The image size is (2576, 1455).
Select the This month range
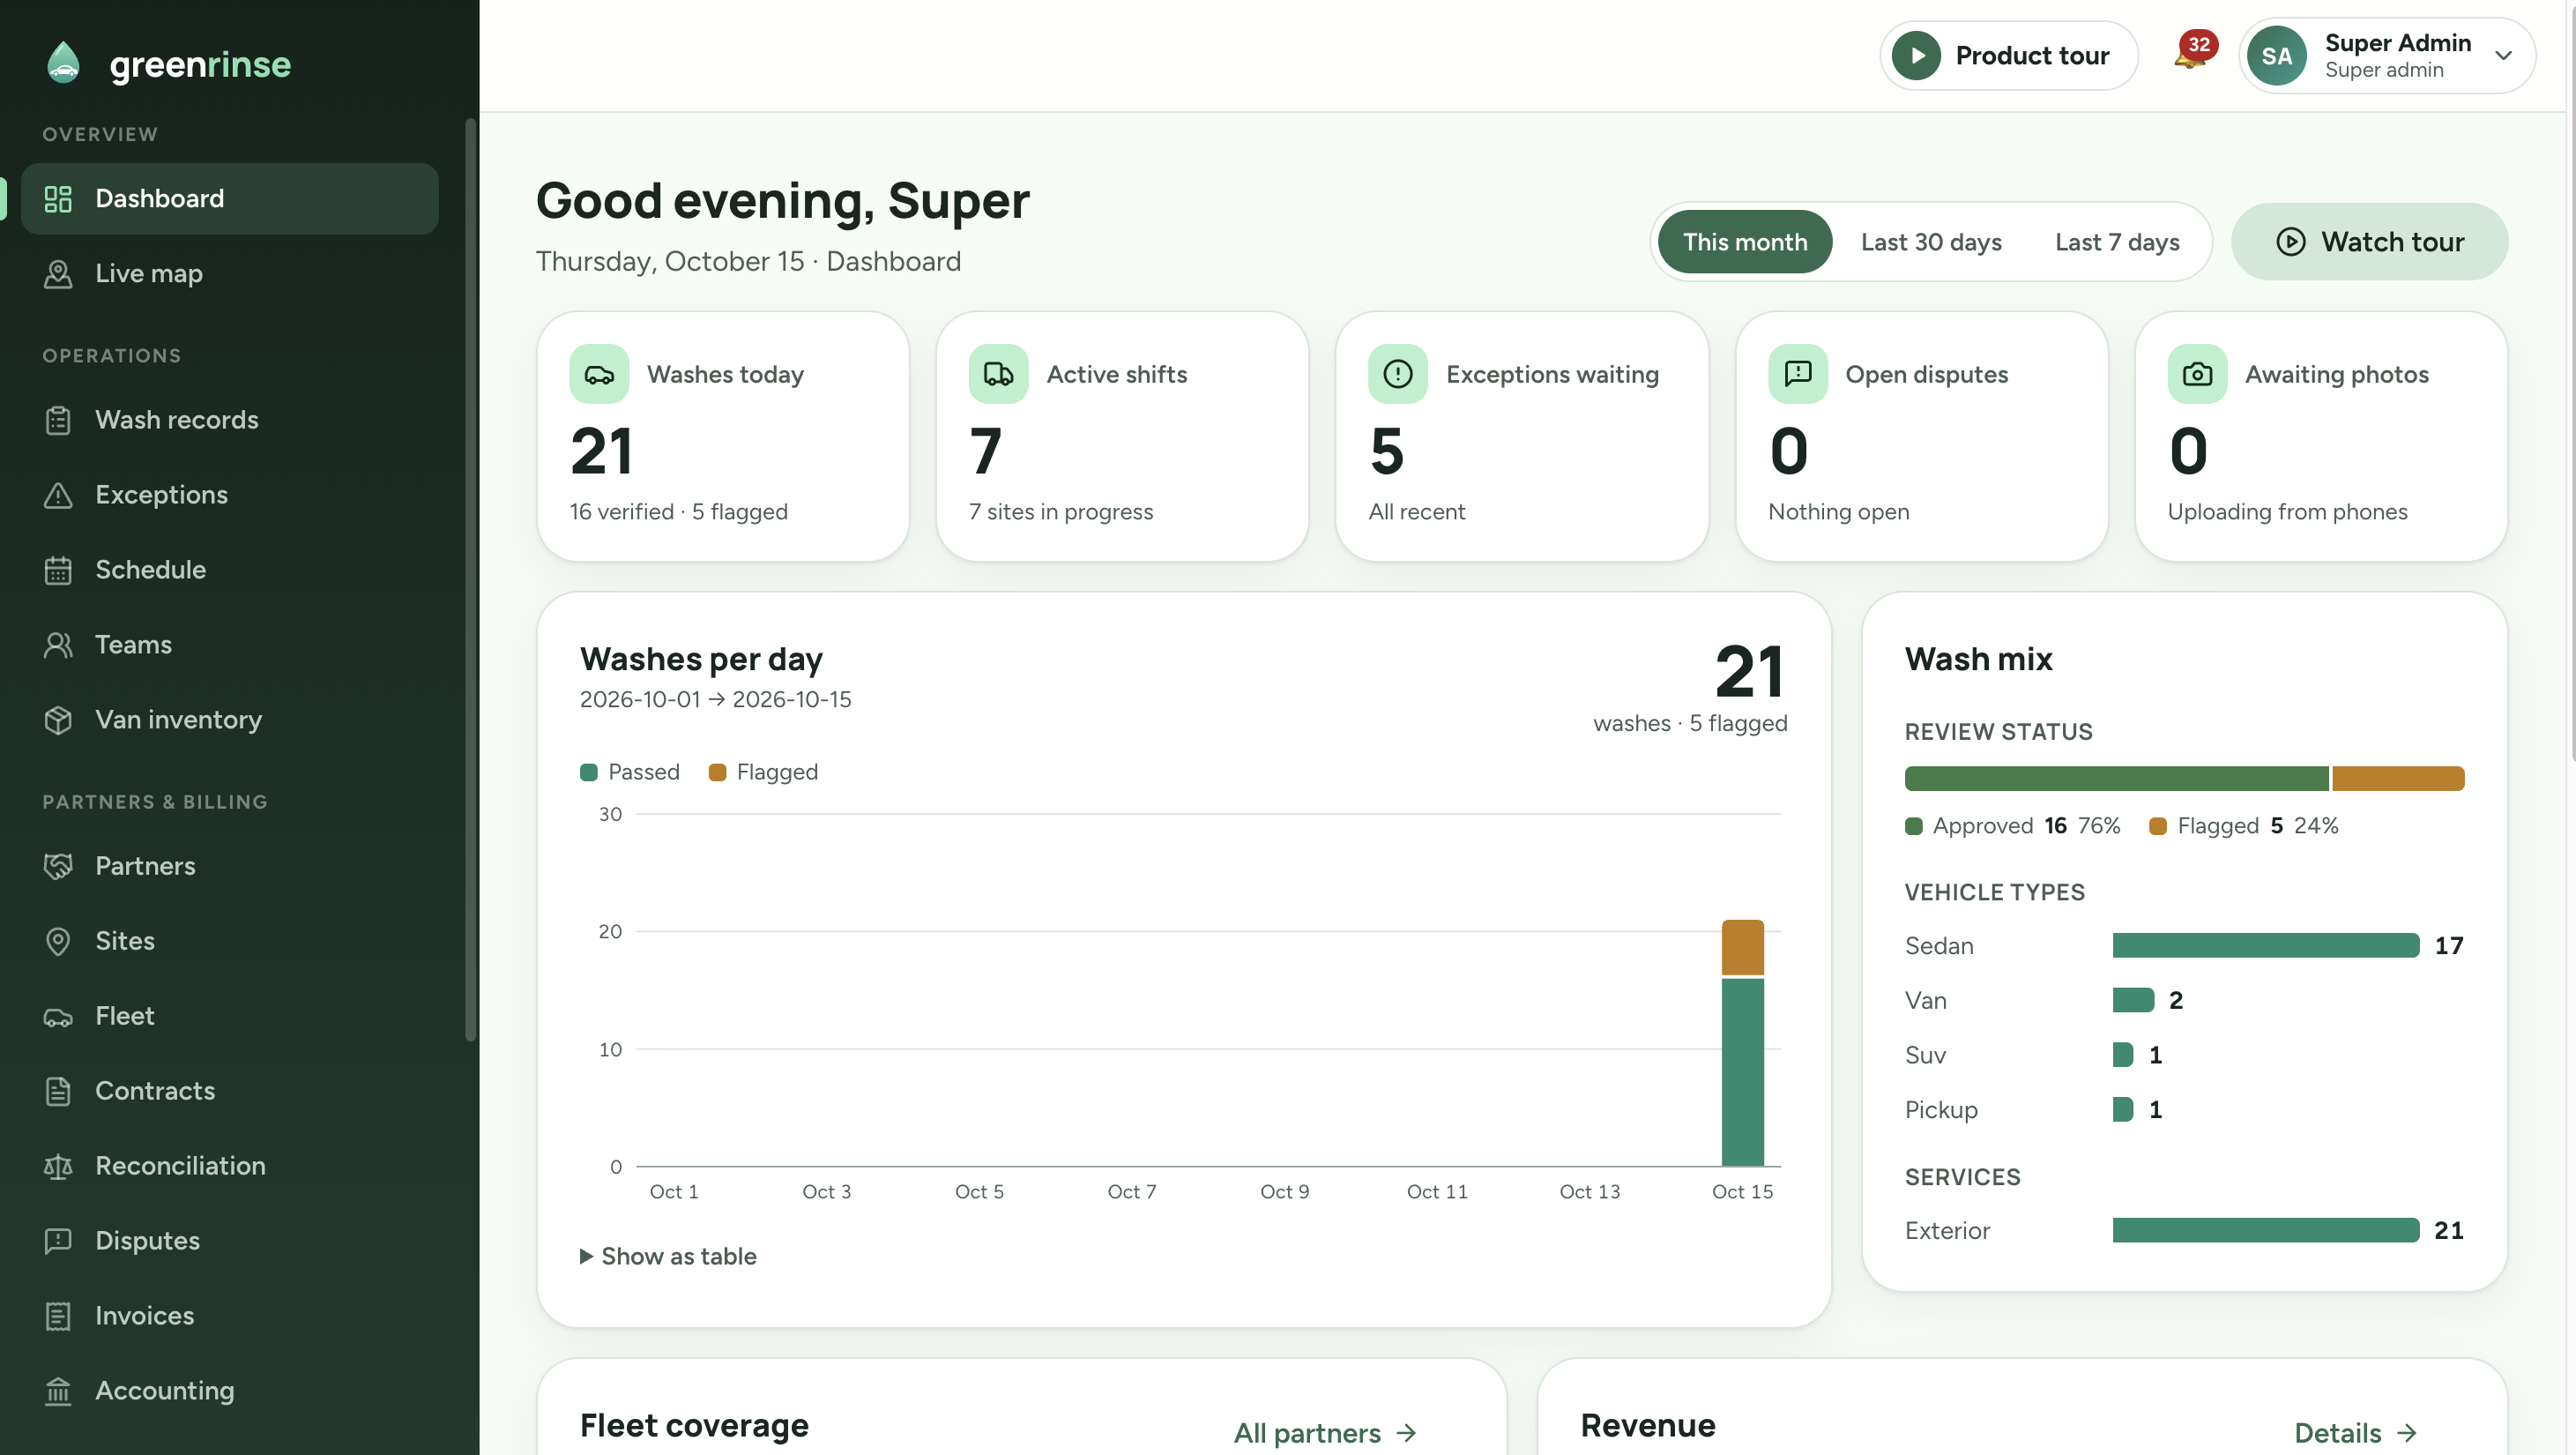1745,242
